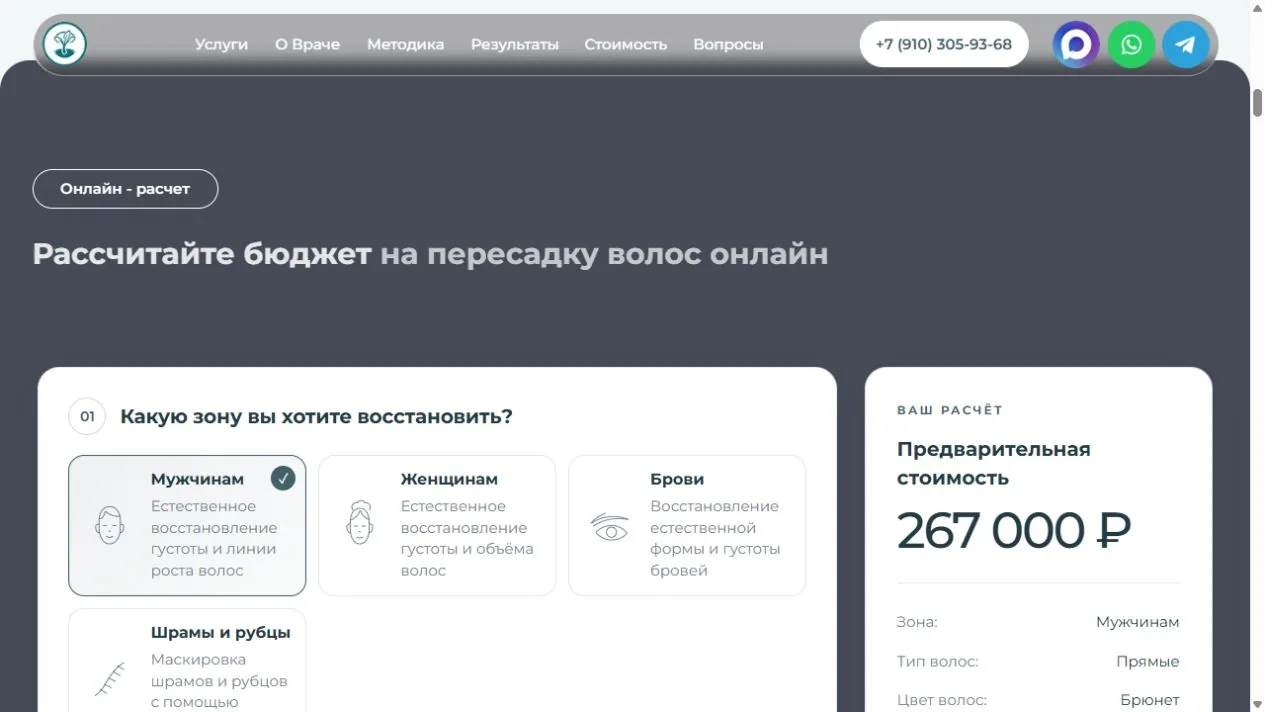Navigate to Результаты section
This screenshot has width=1265, height=712.
[515, 44]
